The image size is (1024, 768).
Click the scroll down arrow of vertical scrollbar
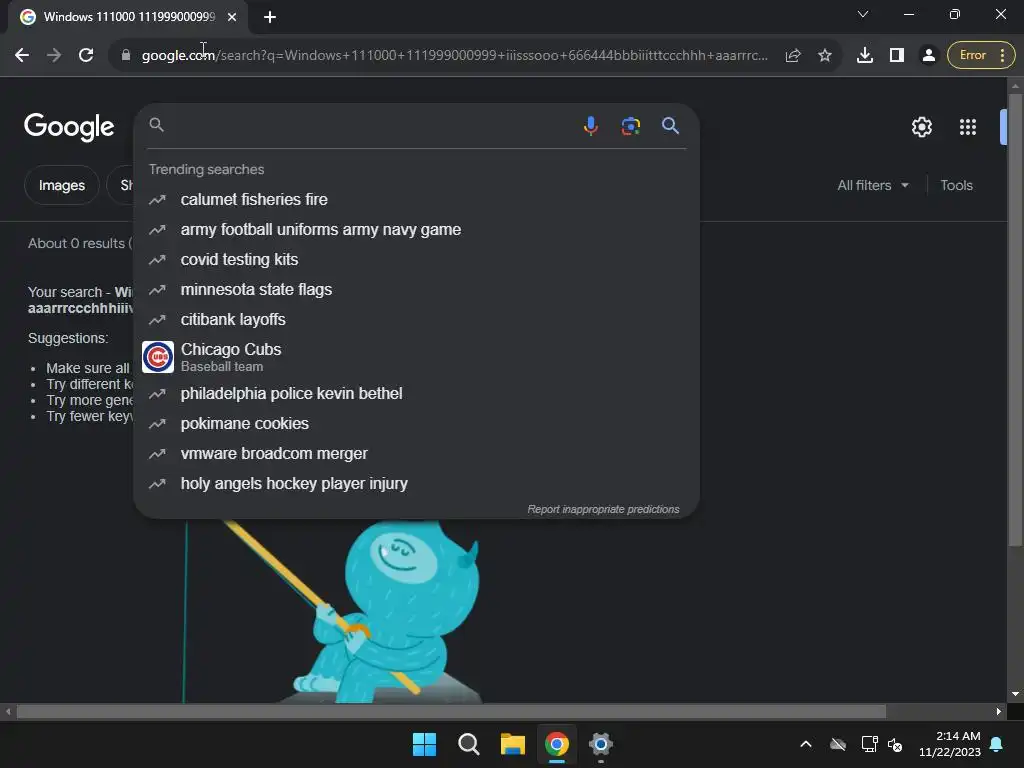(1015, 694)
